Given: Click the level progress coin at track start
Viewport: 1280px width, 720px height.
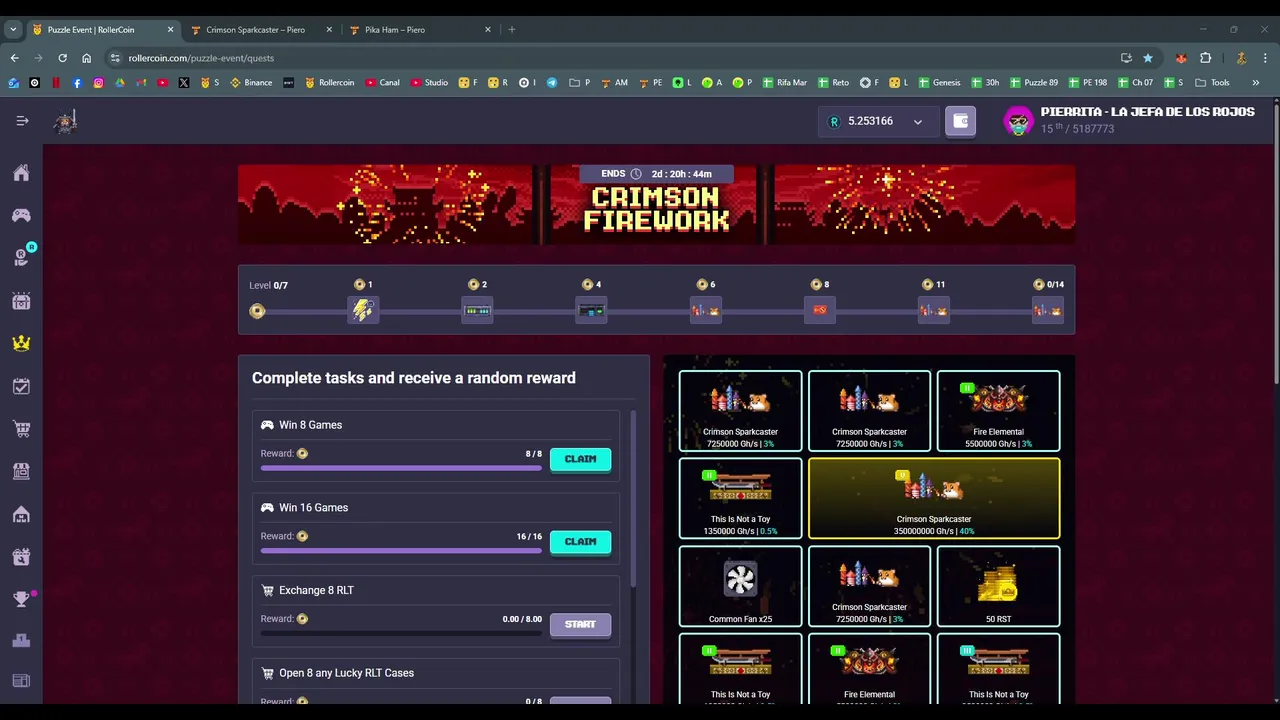Looking at the screenshot, I should pos(257,311).
